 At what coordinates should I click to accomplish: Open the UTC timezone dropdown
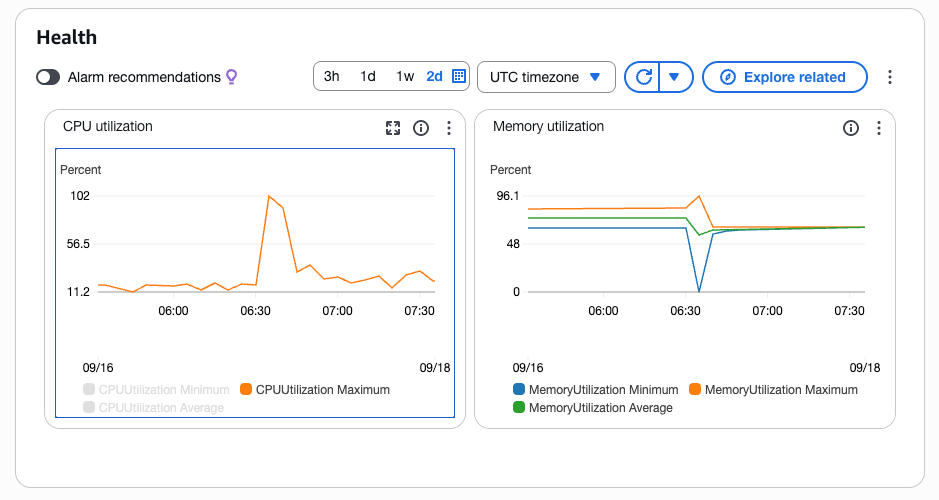546,77
